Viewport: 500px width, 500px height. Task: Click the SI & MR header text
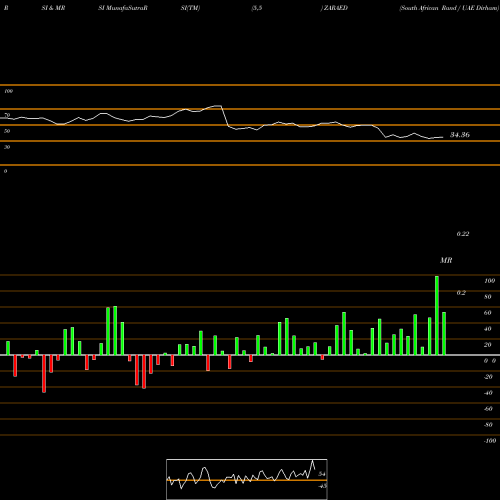(x=53, y=8)
